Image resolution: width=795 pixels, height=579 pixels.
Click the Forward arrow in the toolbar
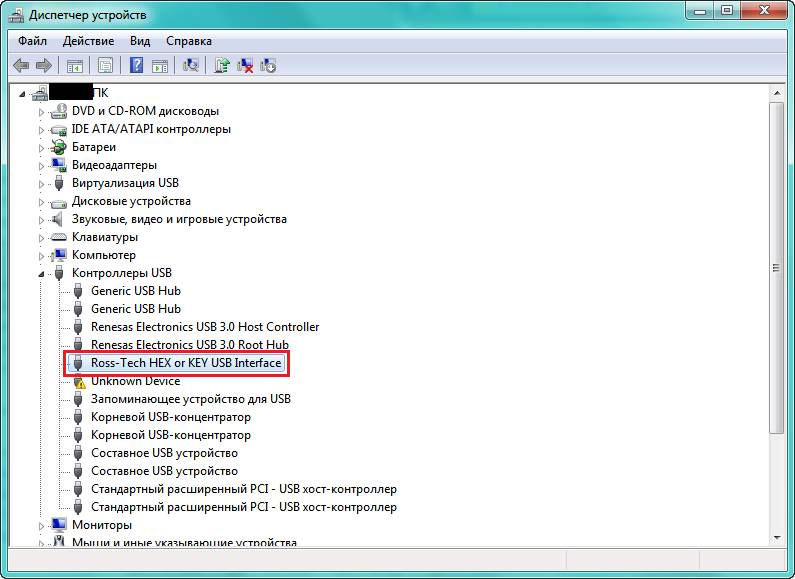coord(43,66)
